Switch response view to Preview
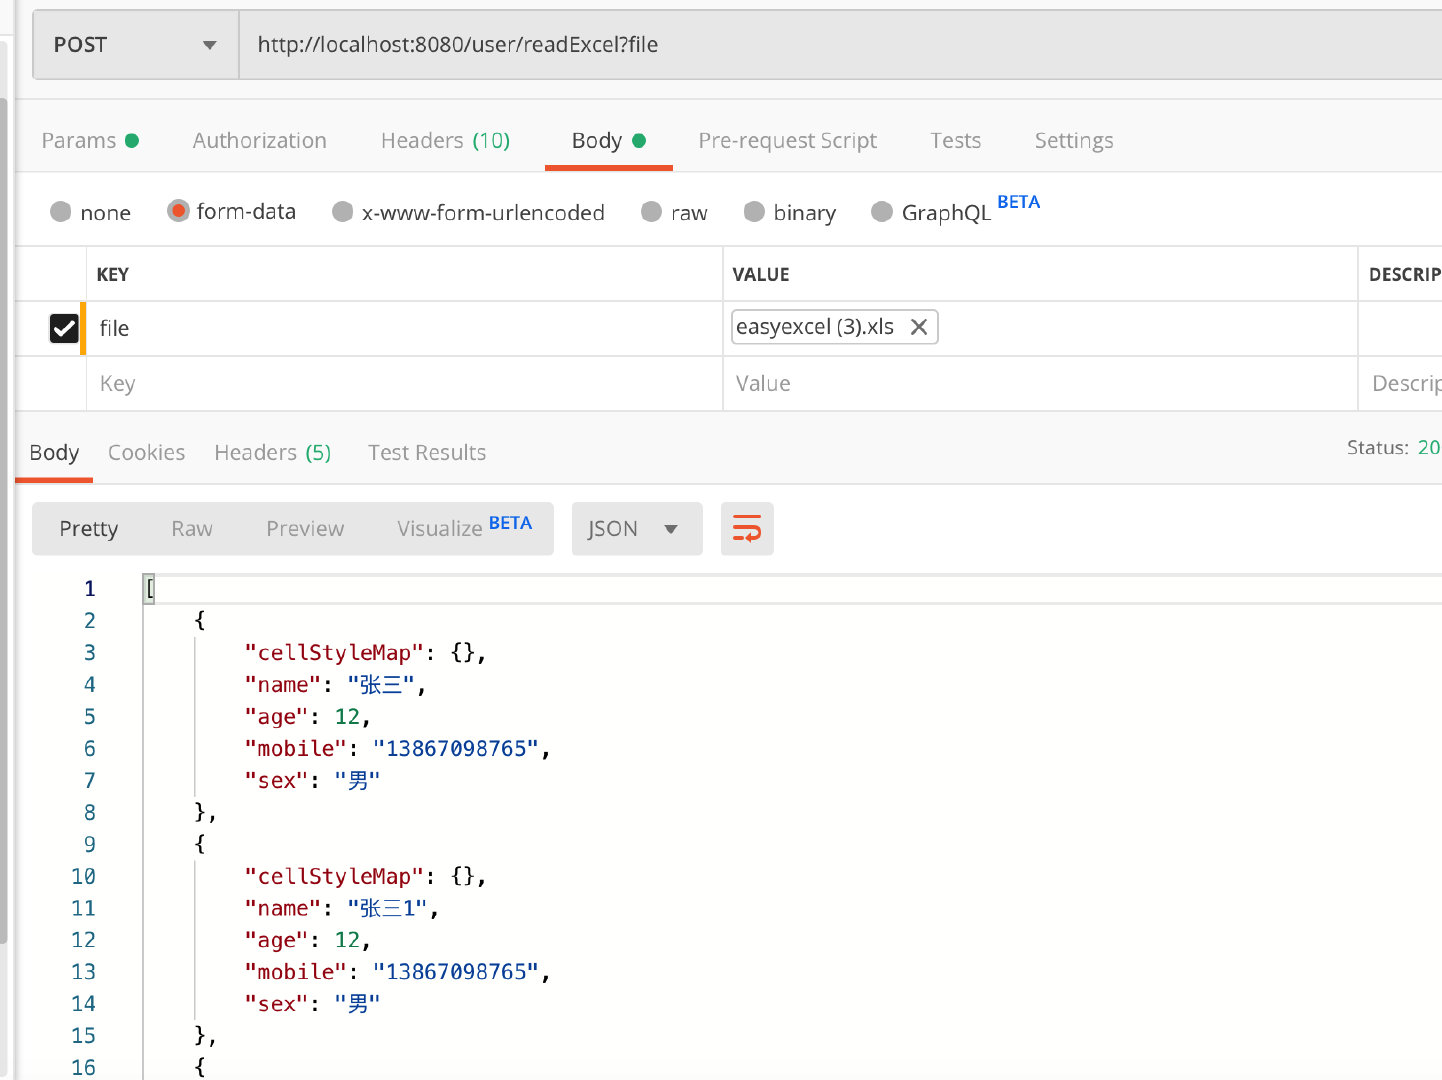The width and height of the screenshot is (1442, 1080). coord(304,528)
